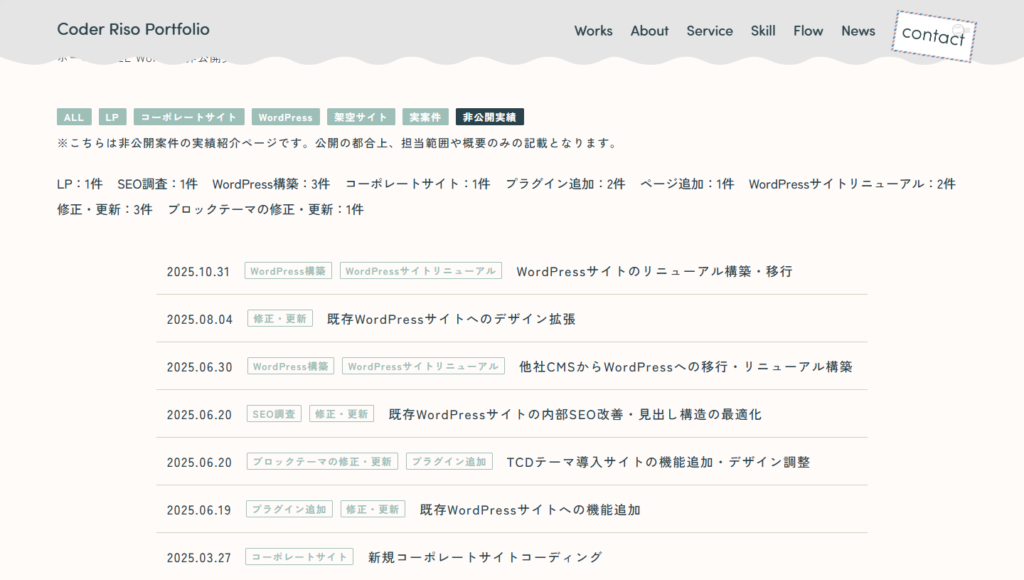Open the Works page from navigation
This screenshot has width=1024, height=580.
coord(593,31)
